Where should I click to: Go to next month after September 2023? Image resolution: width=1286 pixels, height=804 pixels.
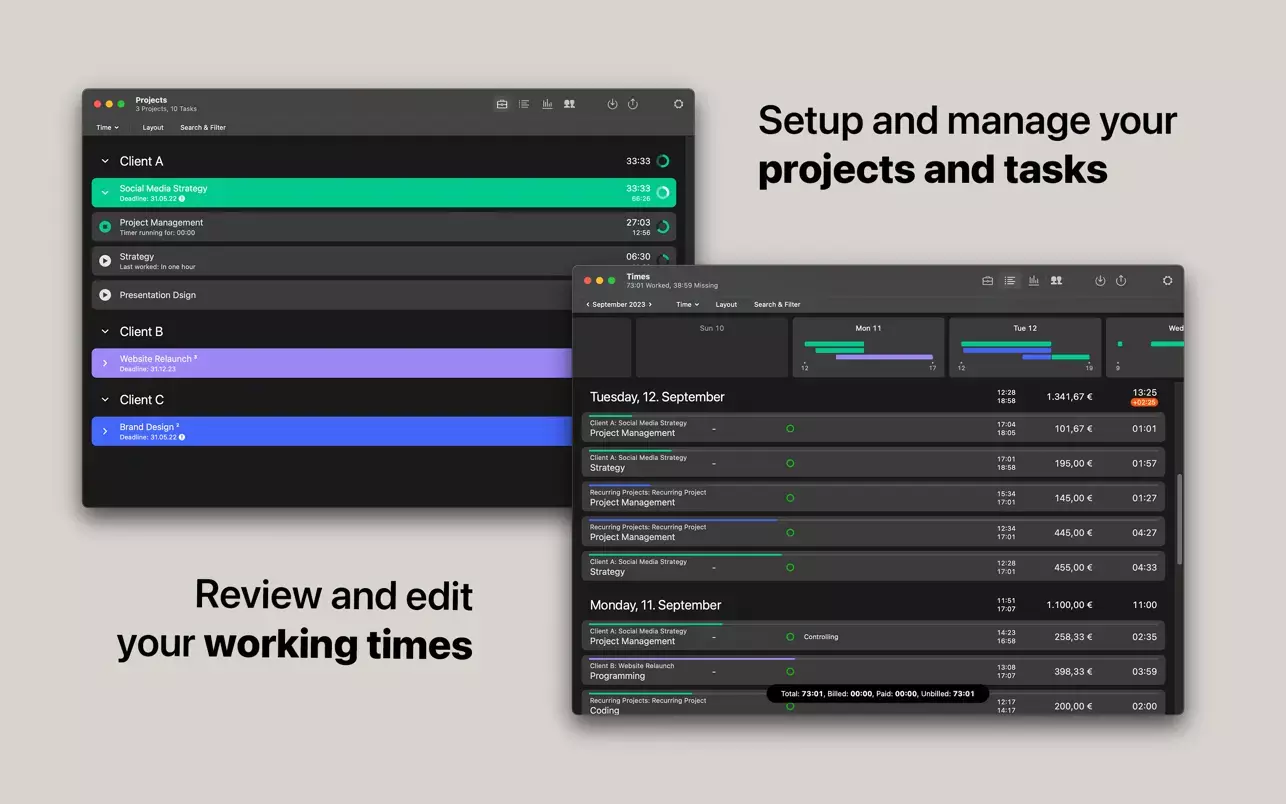pos(651,305)
